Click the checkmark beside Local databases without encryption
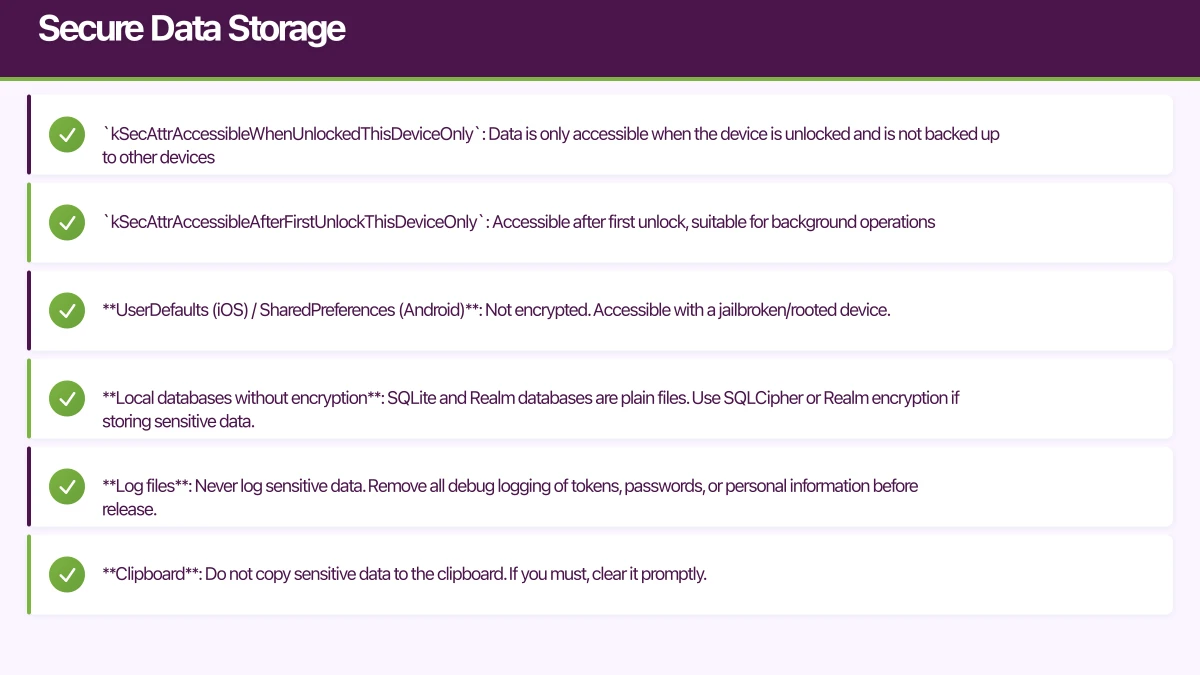Screen dimensions: 1200x675 66,398
